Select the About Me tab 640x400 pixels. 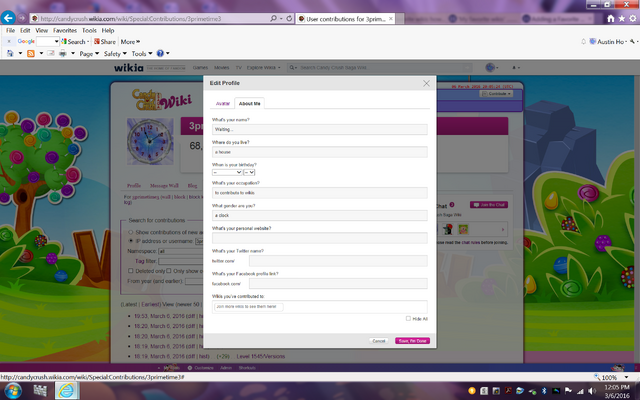point(249,104)
